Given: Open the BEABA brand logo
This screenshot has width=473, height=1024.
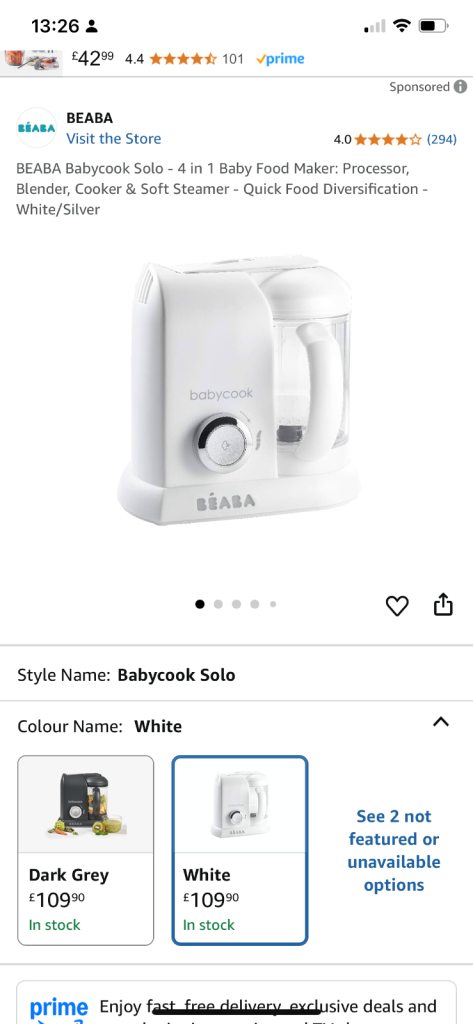Looking at the screenshot, I should 36,127.
